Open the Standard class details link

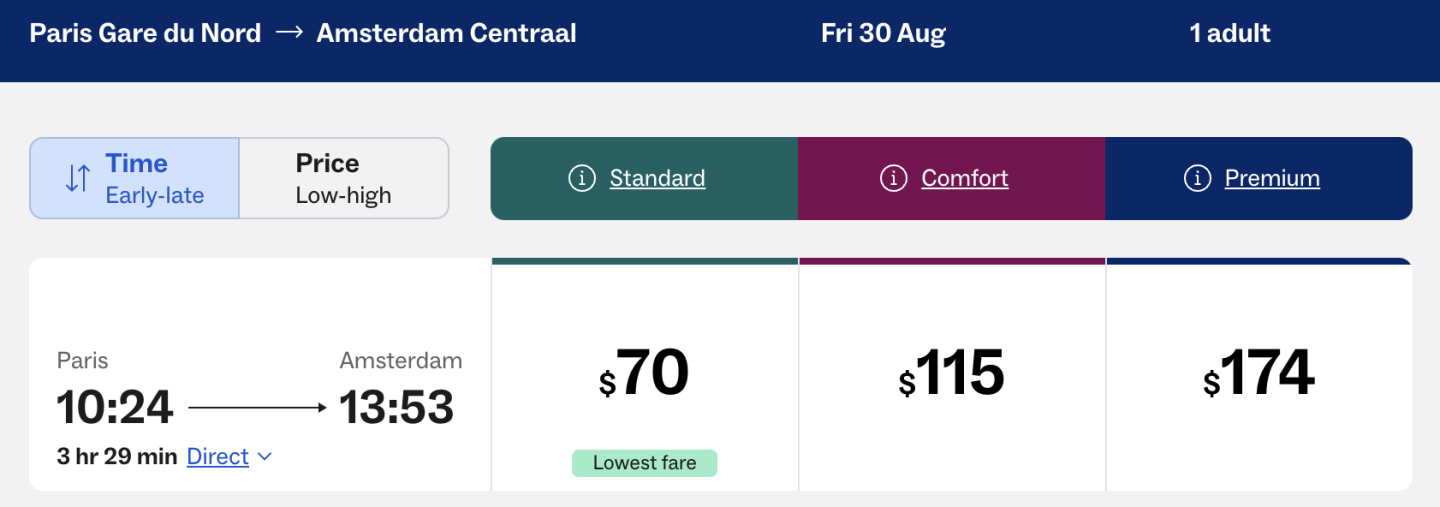[x=657, y=179]
